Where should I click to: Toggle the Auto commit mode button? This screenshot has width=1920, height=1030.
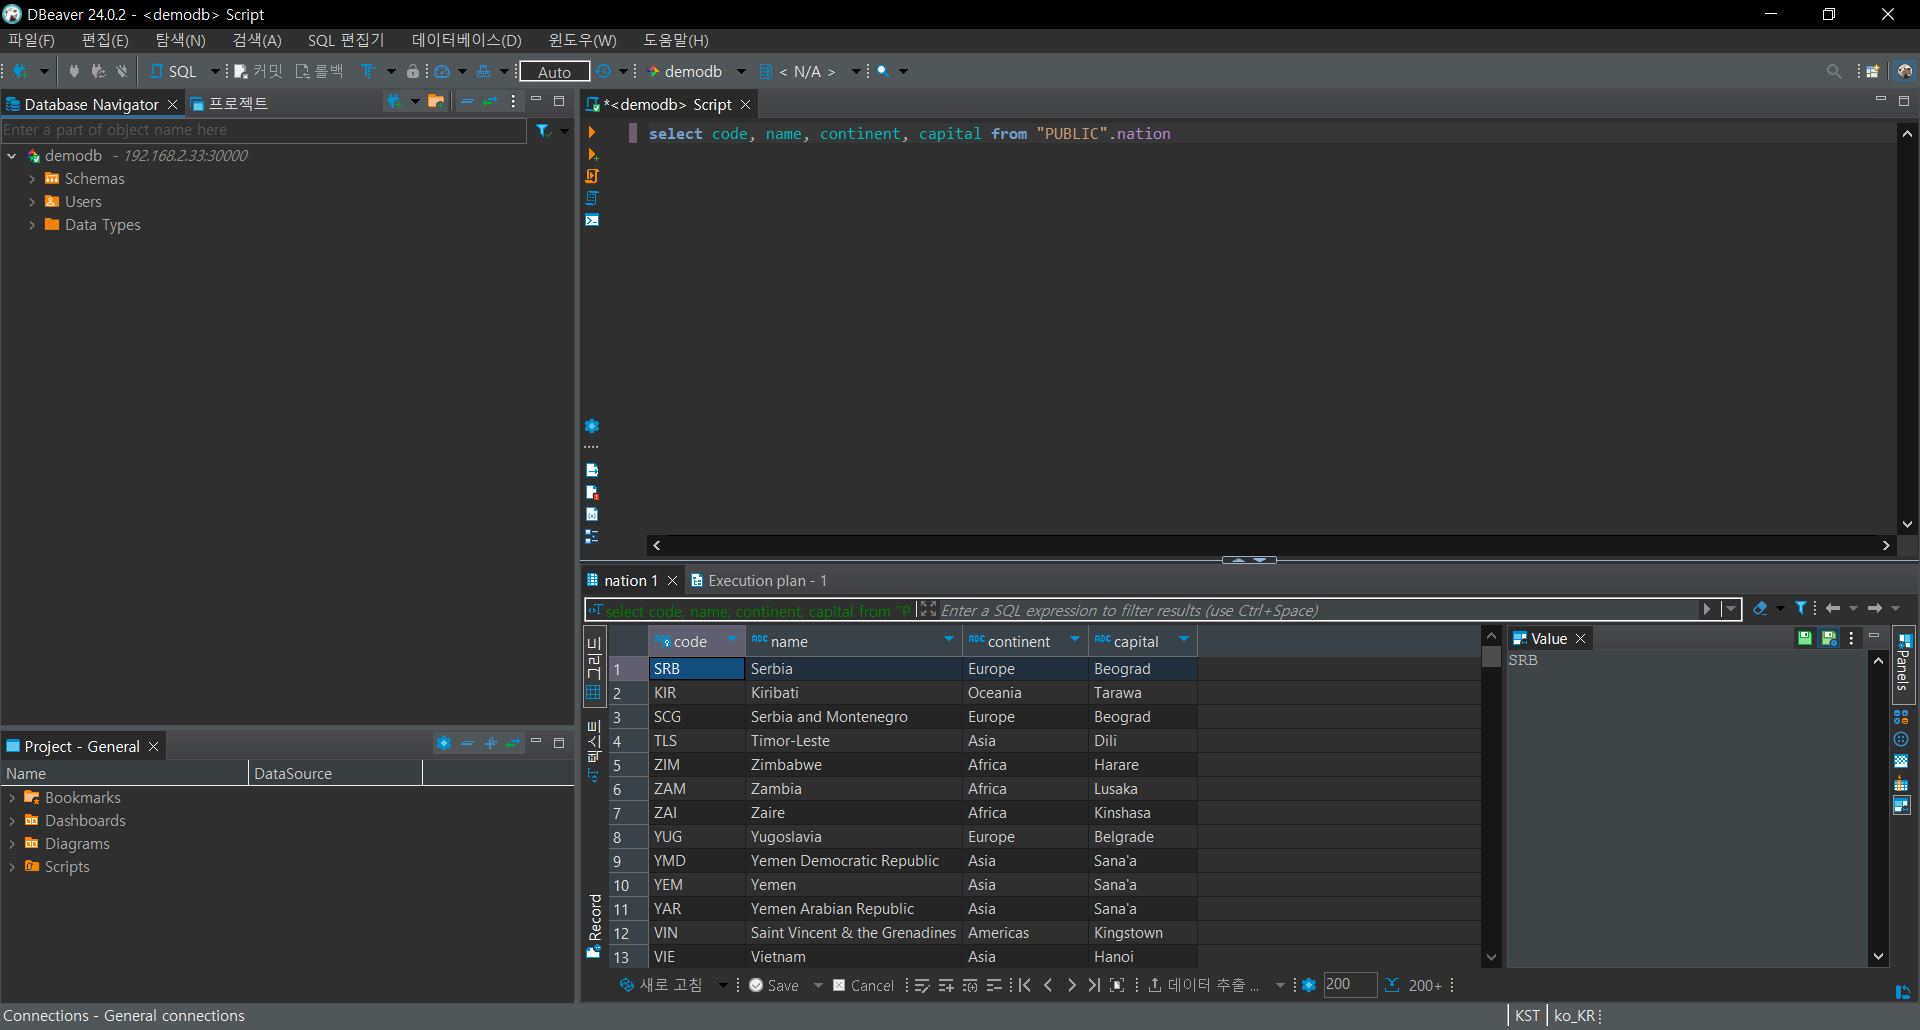(x=553, y=71)
